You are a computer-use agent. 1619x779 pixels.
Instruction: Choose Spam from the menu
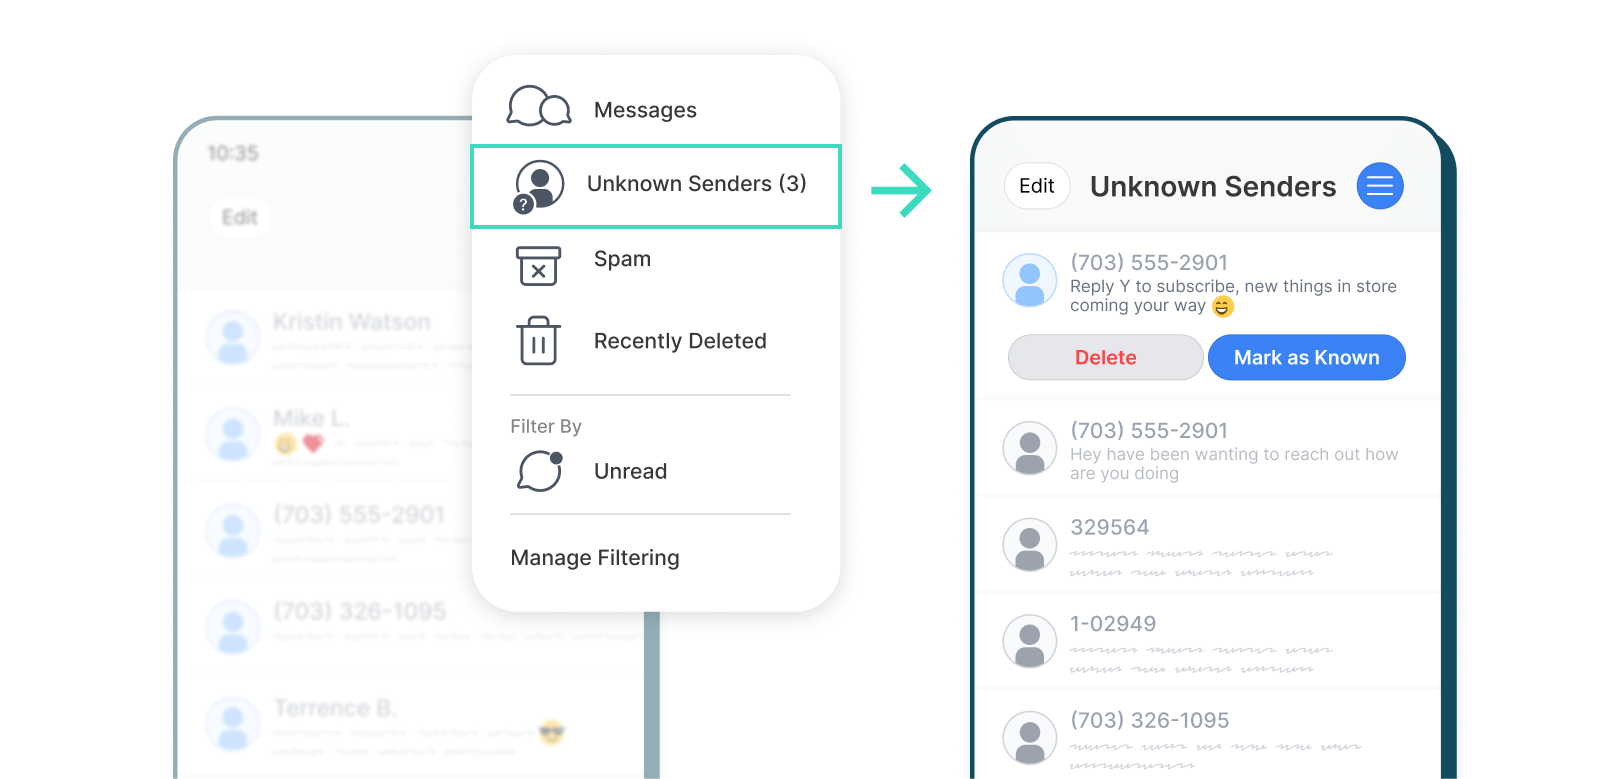tap(622, 259)
